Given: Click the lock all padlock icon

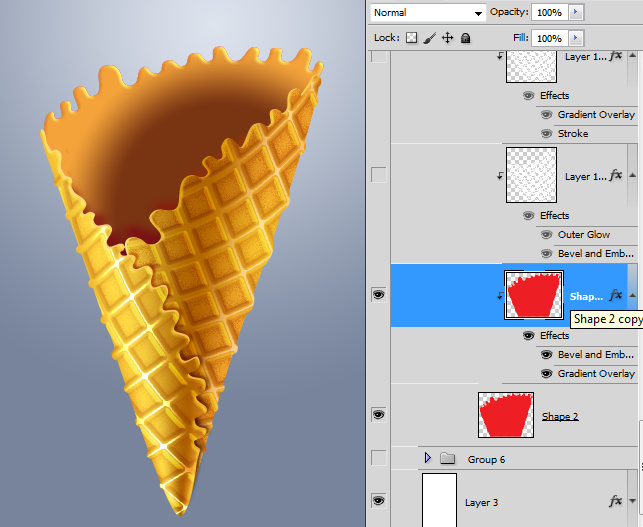Looking at the screenshot, I should (465, 38).
